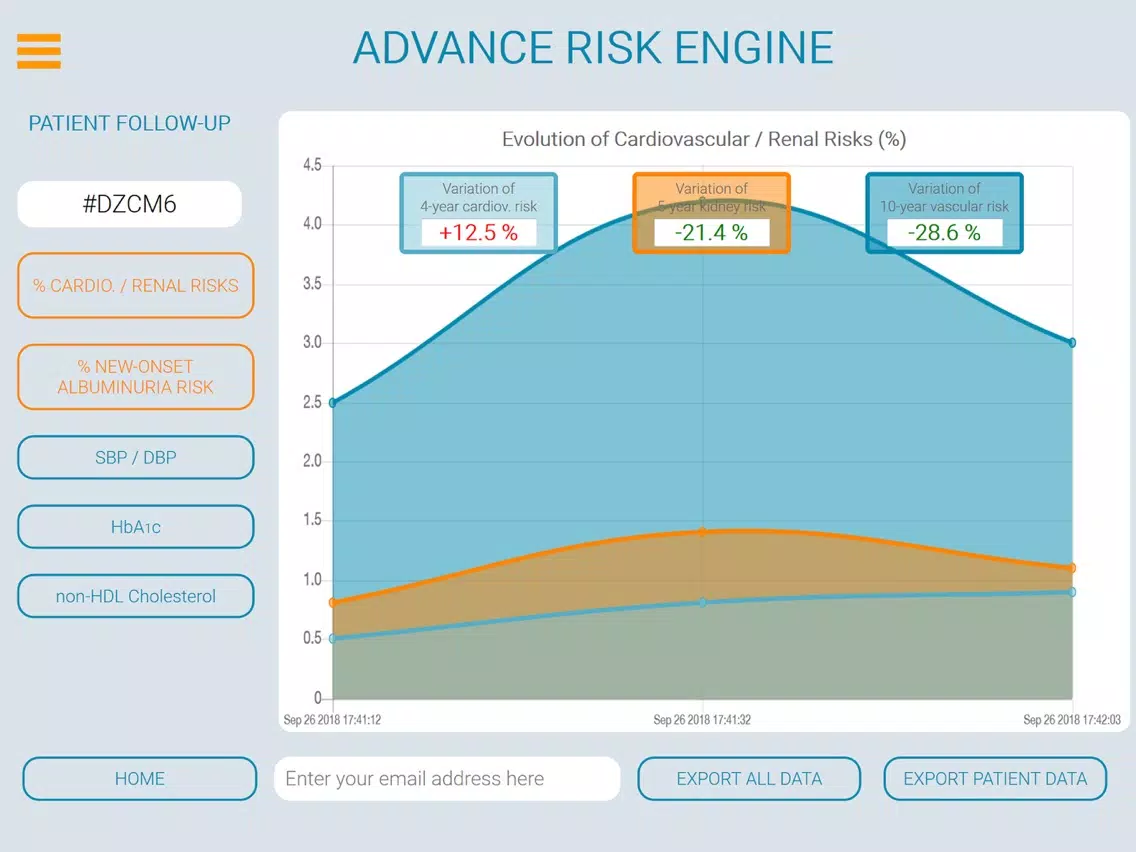The height and width of the screenshot is (852, 1136).
Task: Select the orange middle data point at 1.4
Action: pos(702,532)
